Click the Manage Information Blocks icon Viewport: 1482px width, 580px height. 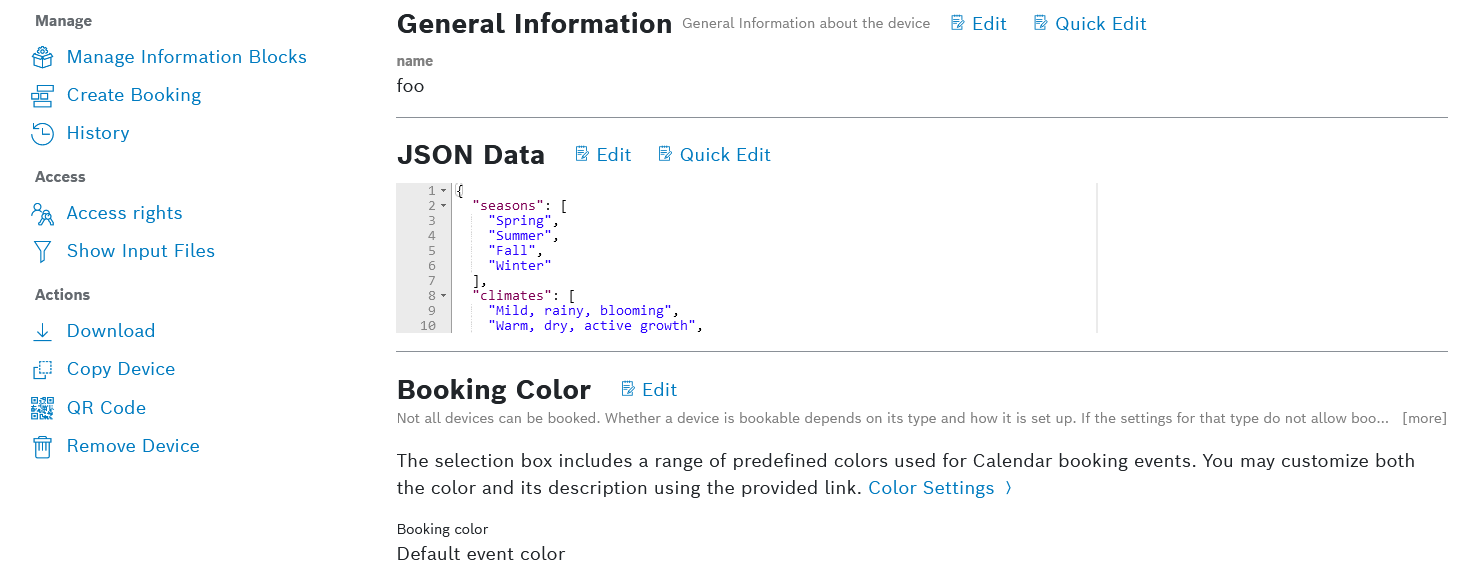click(x=42, y=57)
